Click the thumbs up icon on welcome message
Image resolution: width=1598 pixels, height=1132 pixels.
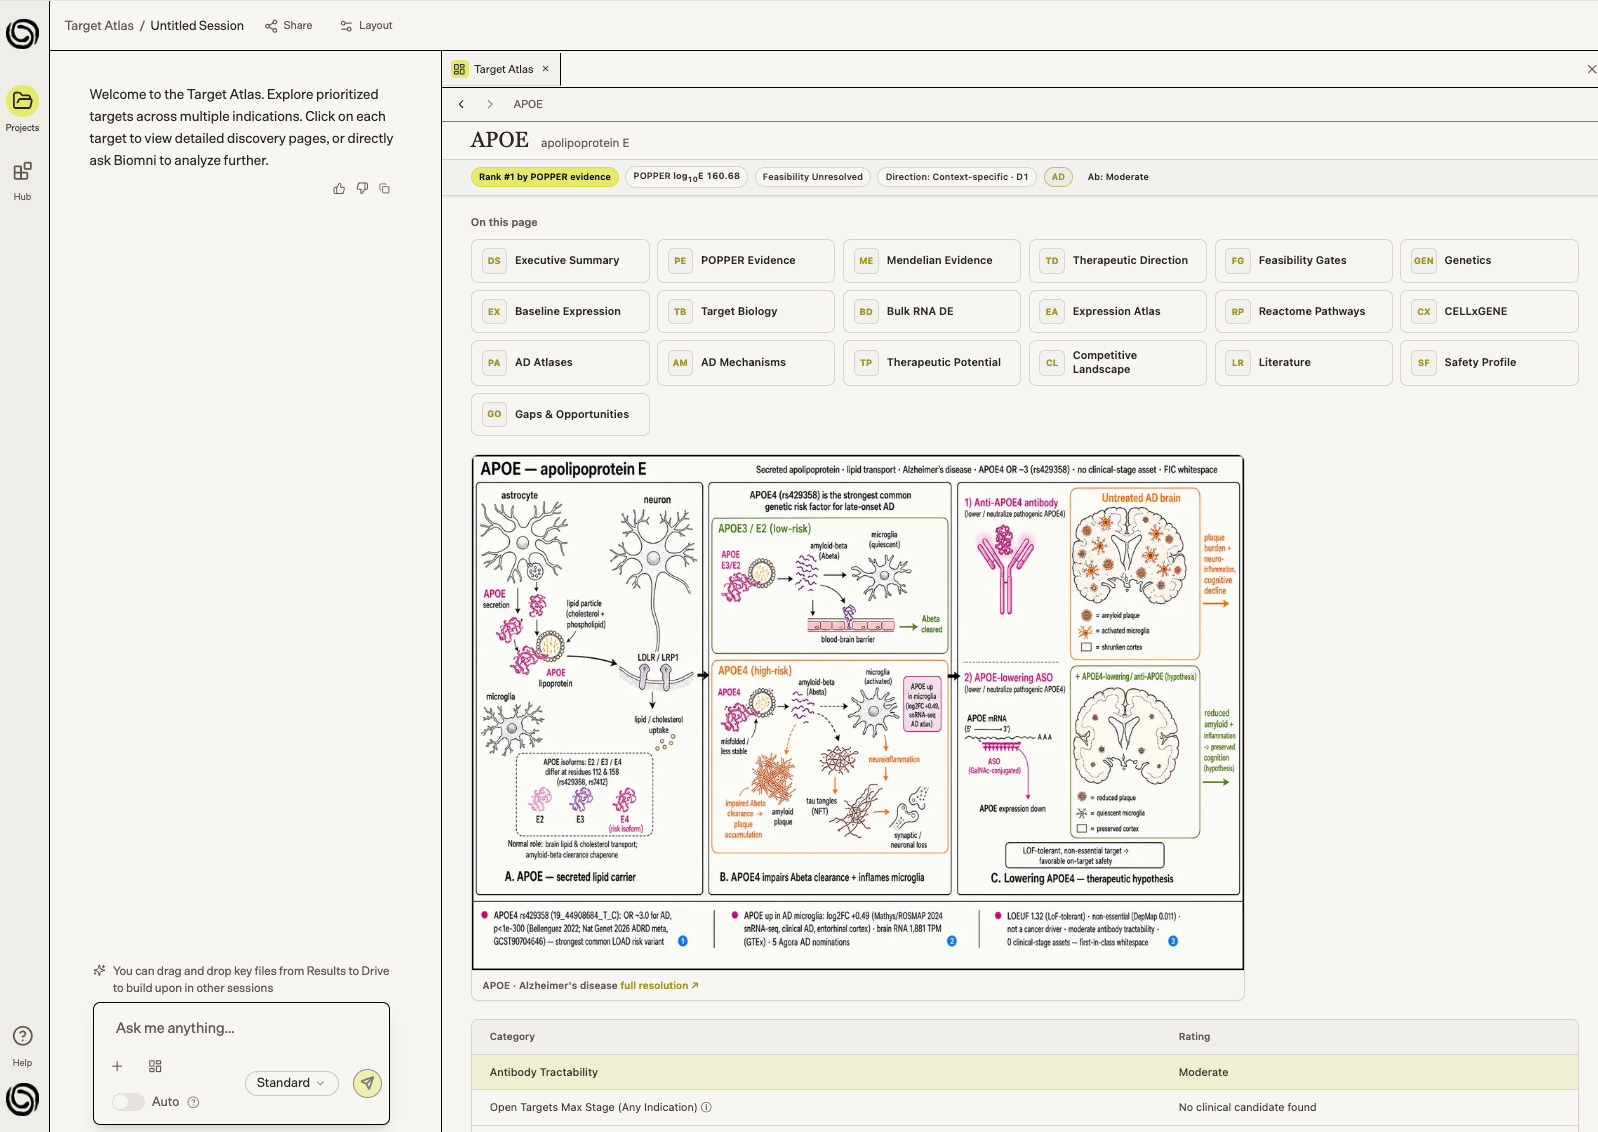point(339,188)
